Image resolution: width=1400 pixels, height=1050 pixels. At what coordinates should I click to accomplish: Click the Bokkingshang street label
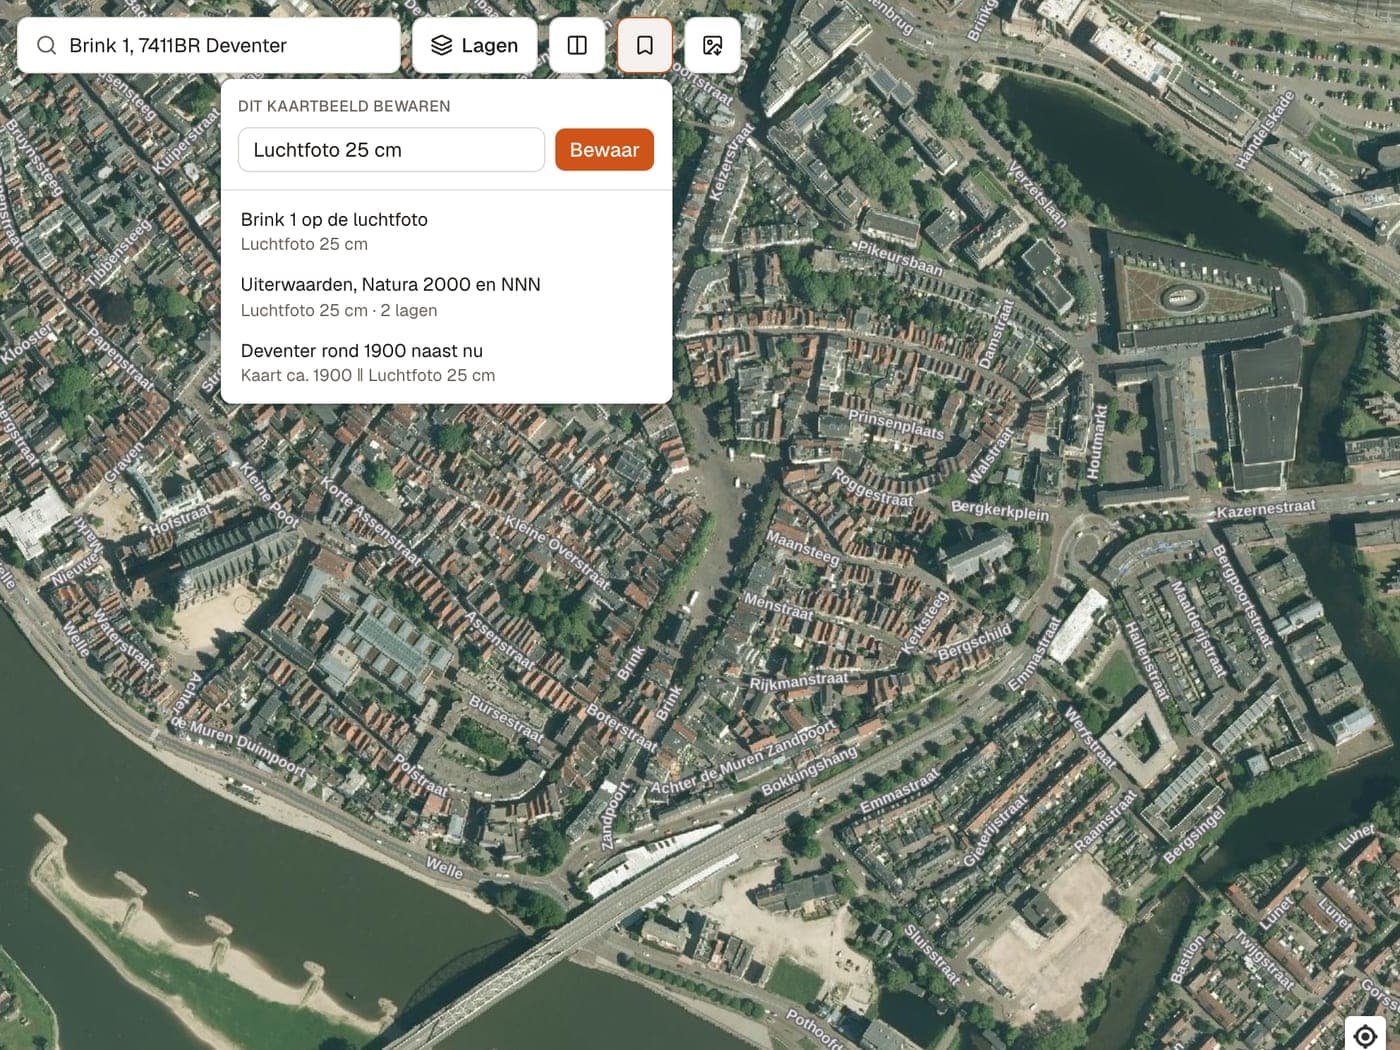click(810, 771)
